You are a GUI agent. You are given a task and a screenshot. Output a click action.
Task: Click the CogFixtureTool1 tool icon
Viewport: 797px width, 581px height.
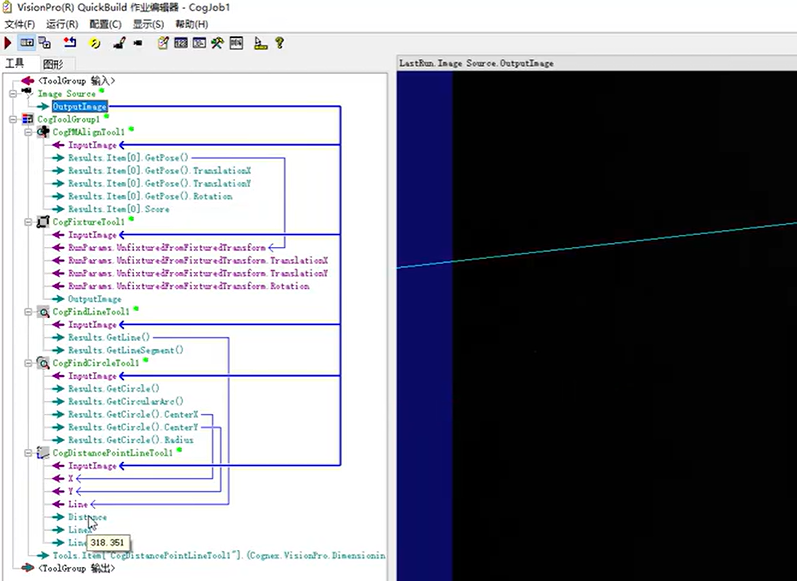(x=43, y=222)
